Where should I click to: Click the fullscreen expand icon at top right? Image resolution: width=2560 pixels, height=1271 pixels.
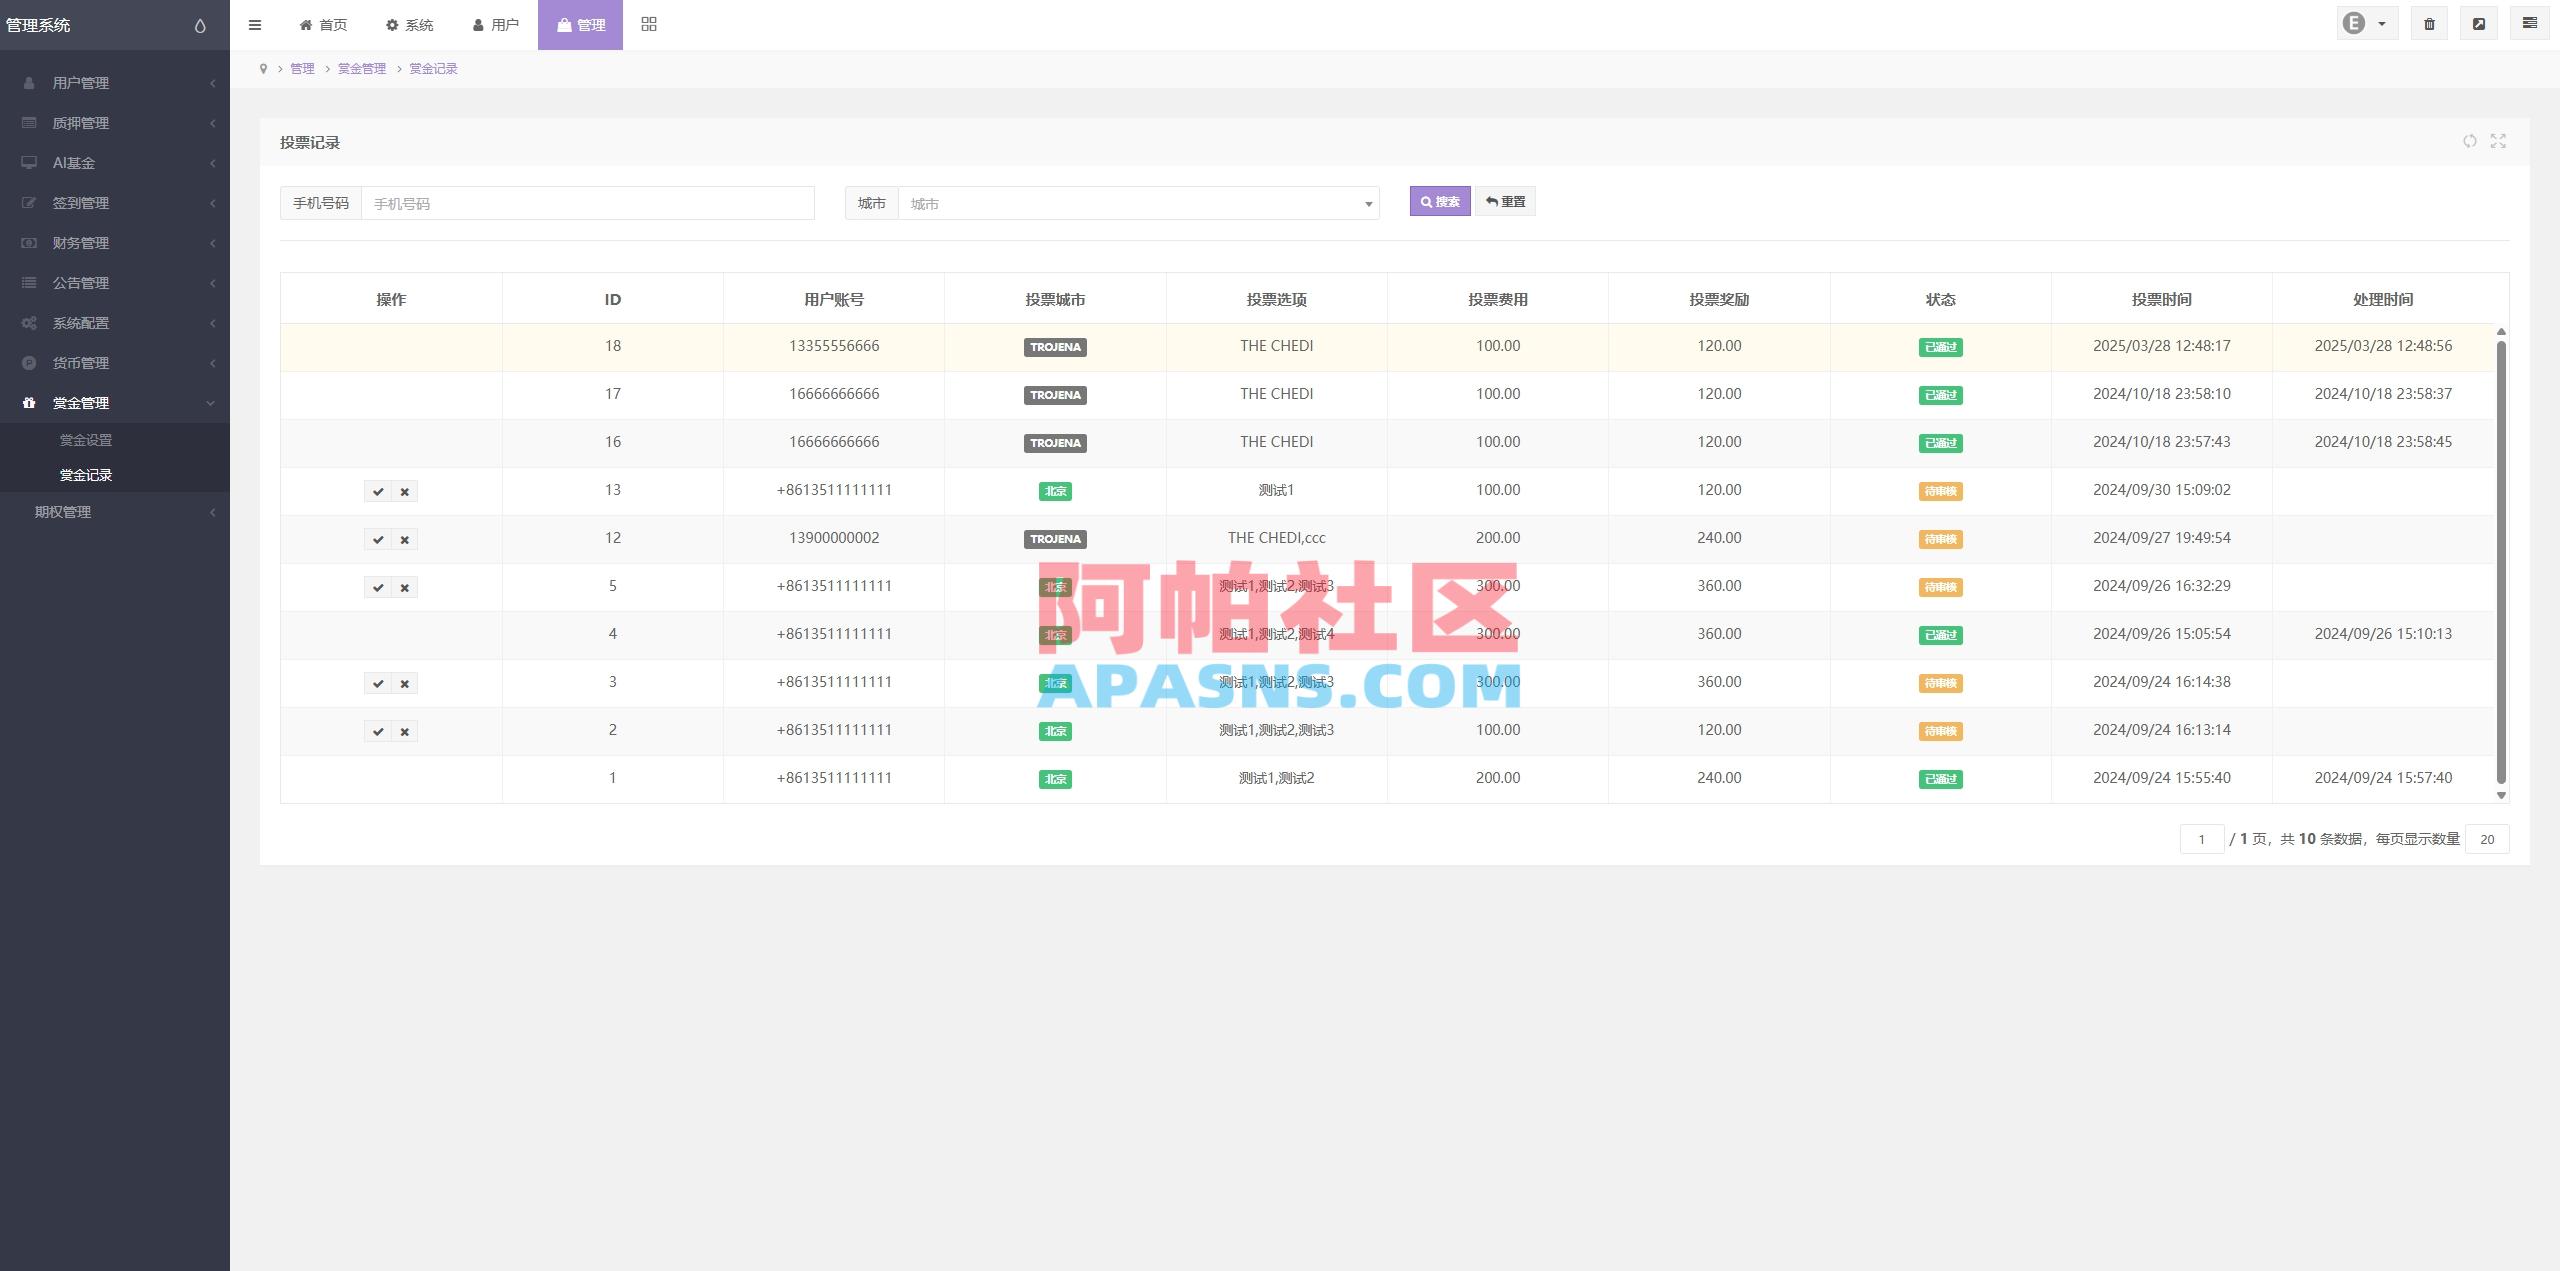point(2480,22)
